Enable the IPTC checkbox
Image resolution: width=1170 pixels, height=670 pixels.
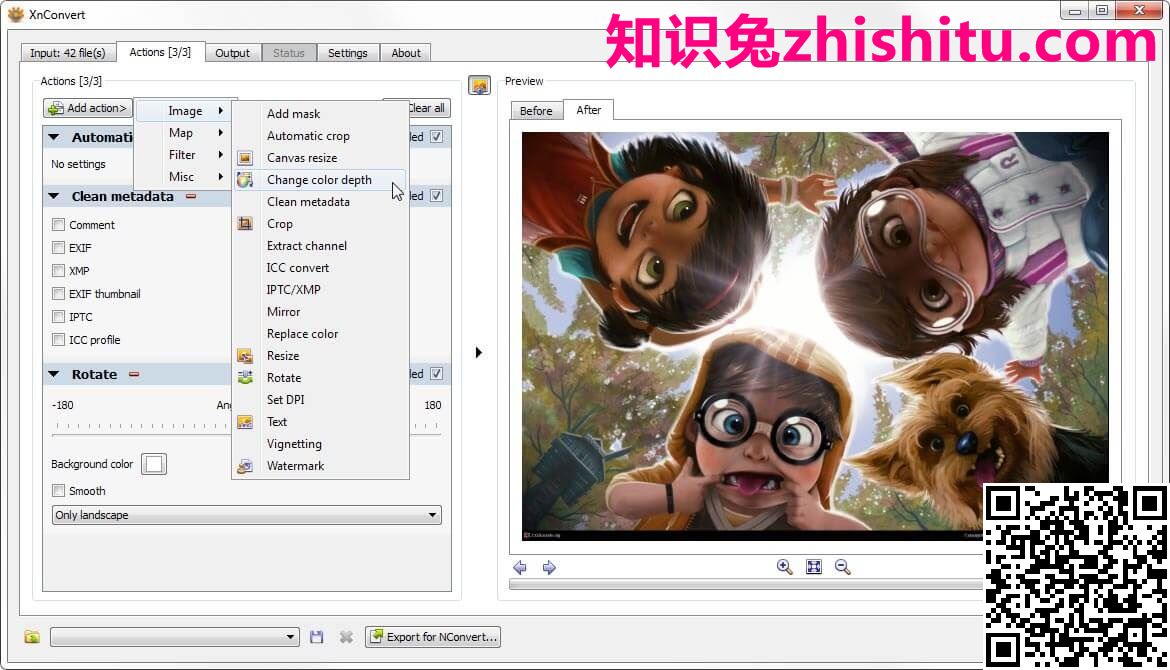tap(58, 317)
